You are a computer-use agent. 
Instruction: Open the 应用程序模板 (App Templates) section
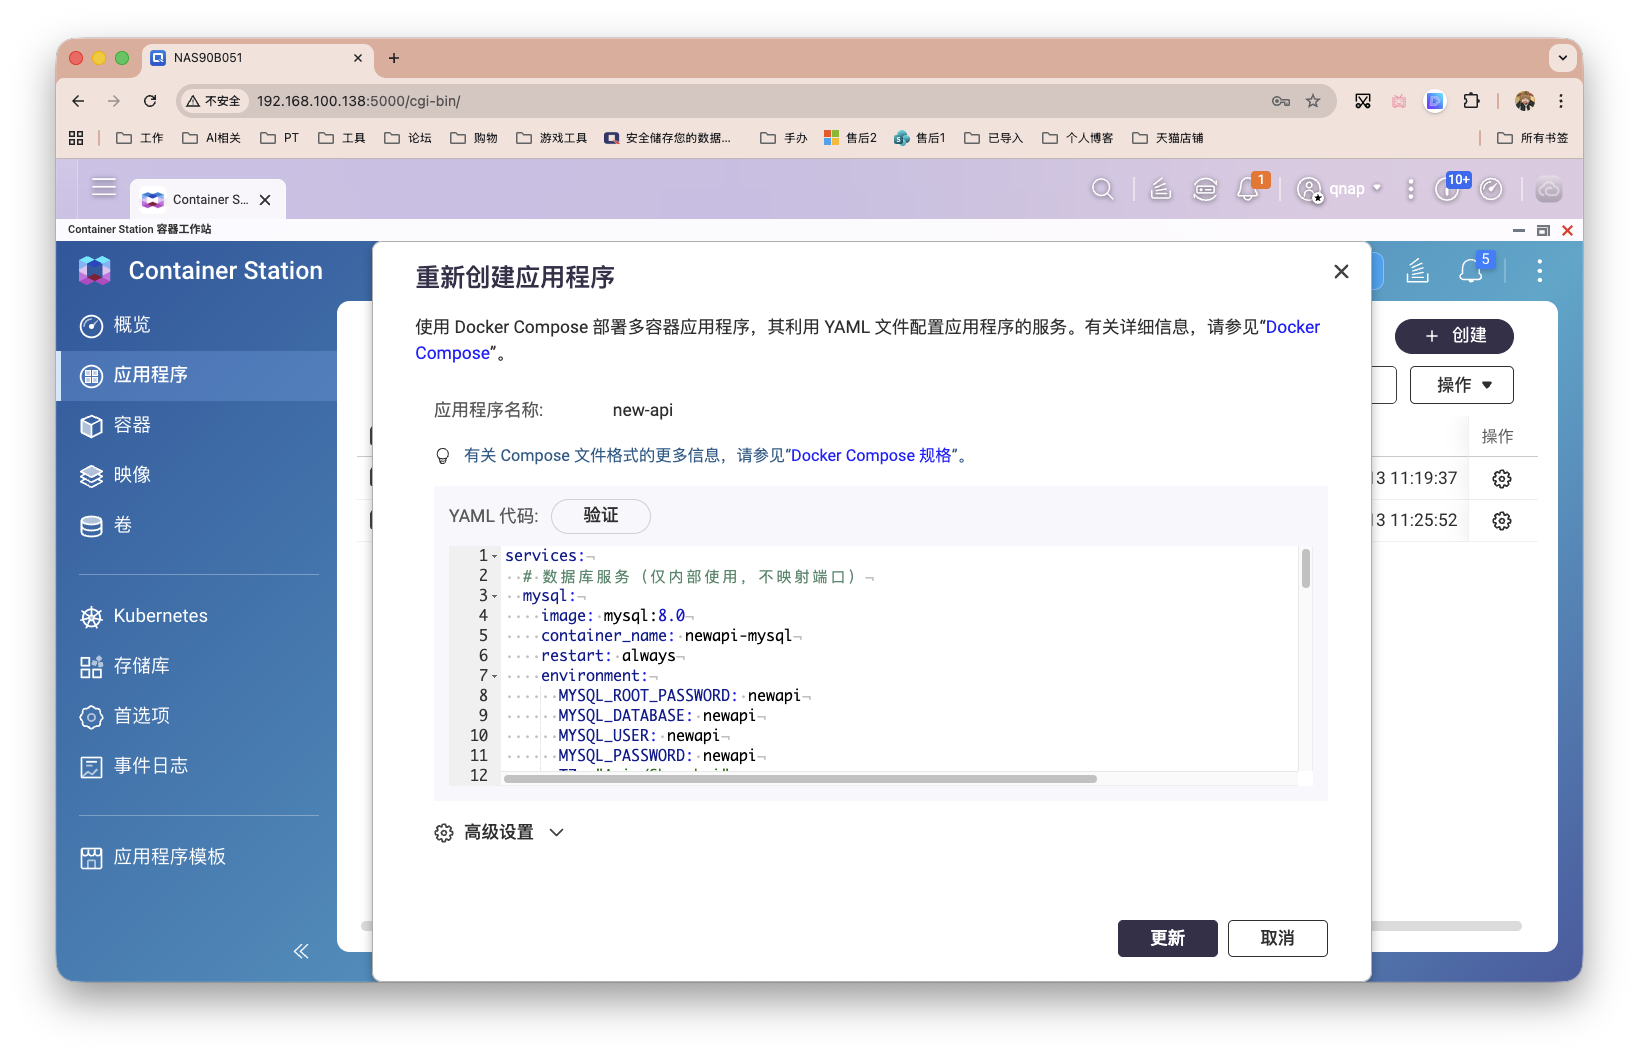(168, 856)
